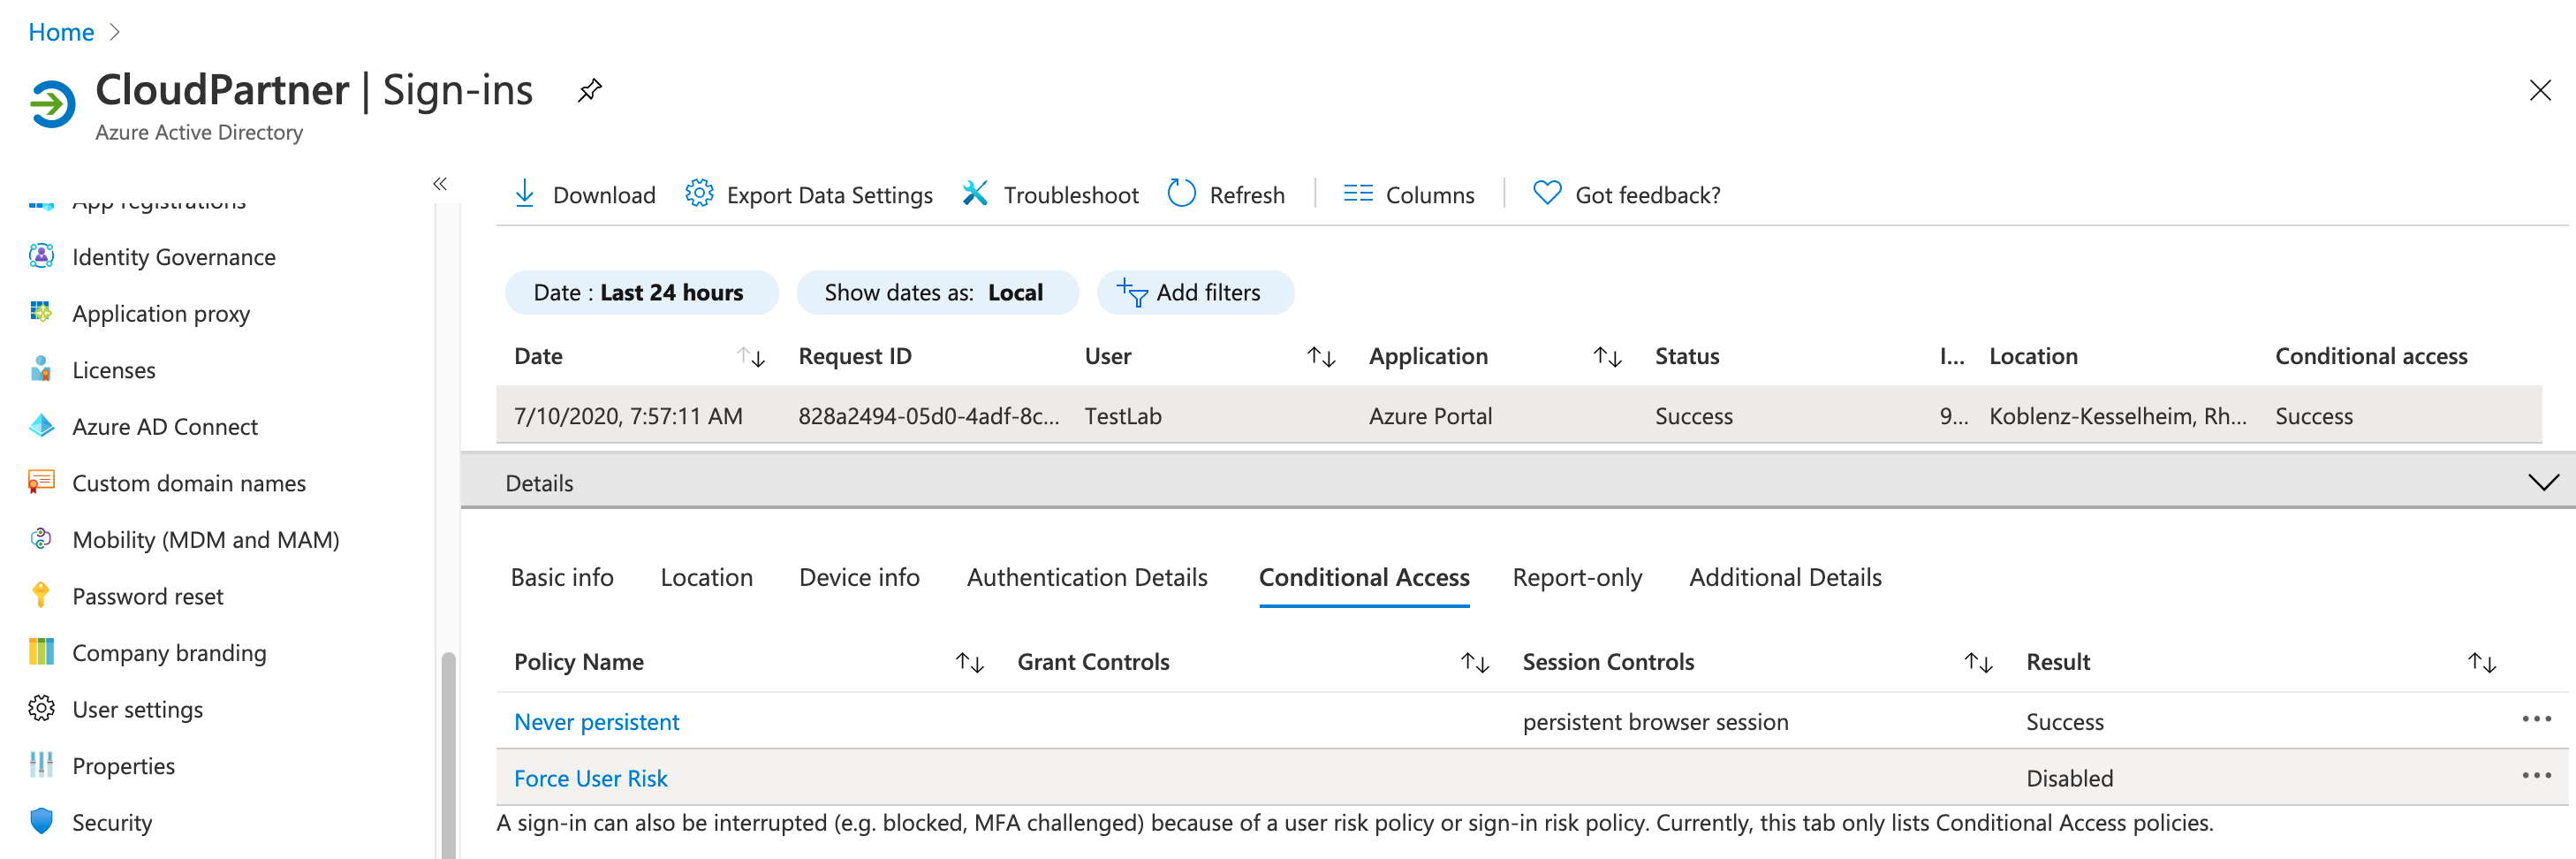Click the Add filters button
Viewport: 2576px width, 859px height.
tap(1195, 292)
